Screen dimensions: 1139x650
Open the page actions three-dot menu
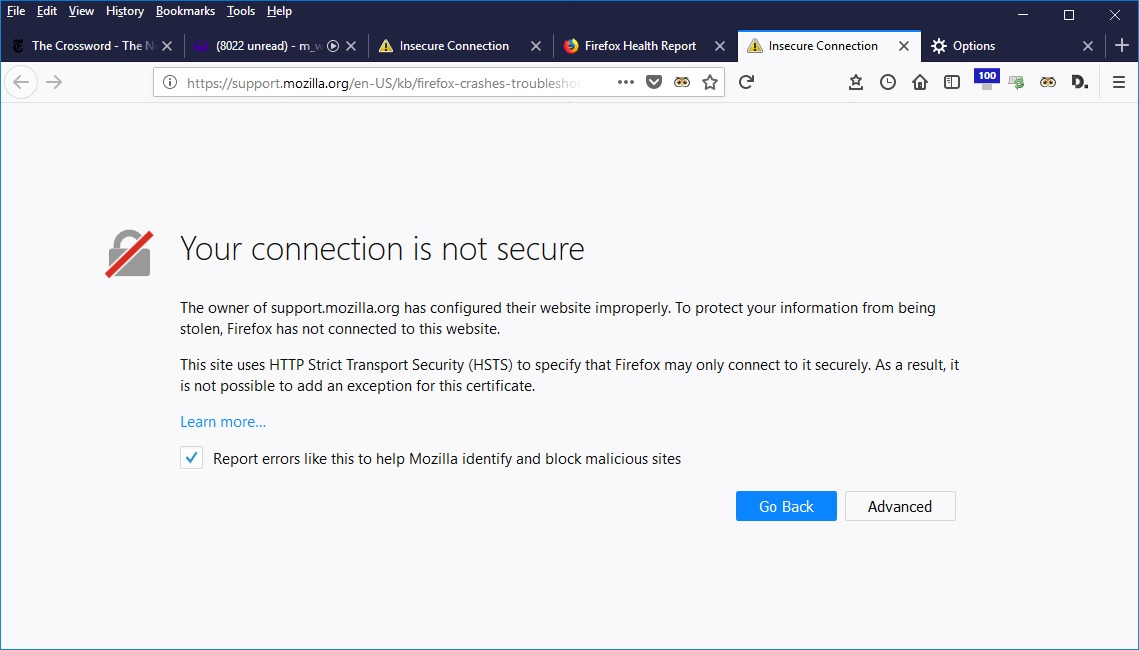click(626, 82)
